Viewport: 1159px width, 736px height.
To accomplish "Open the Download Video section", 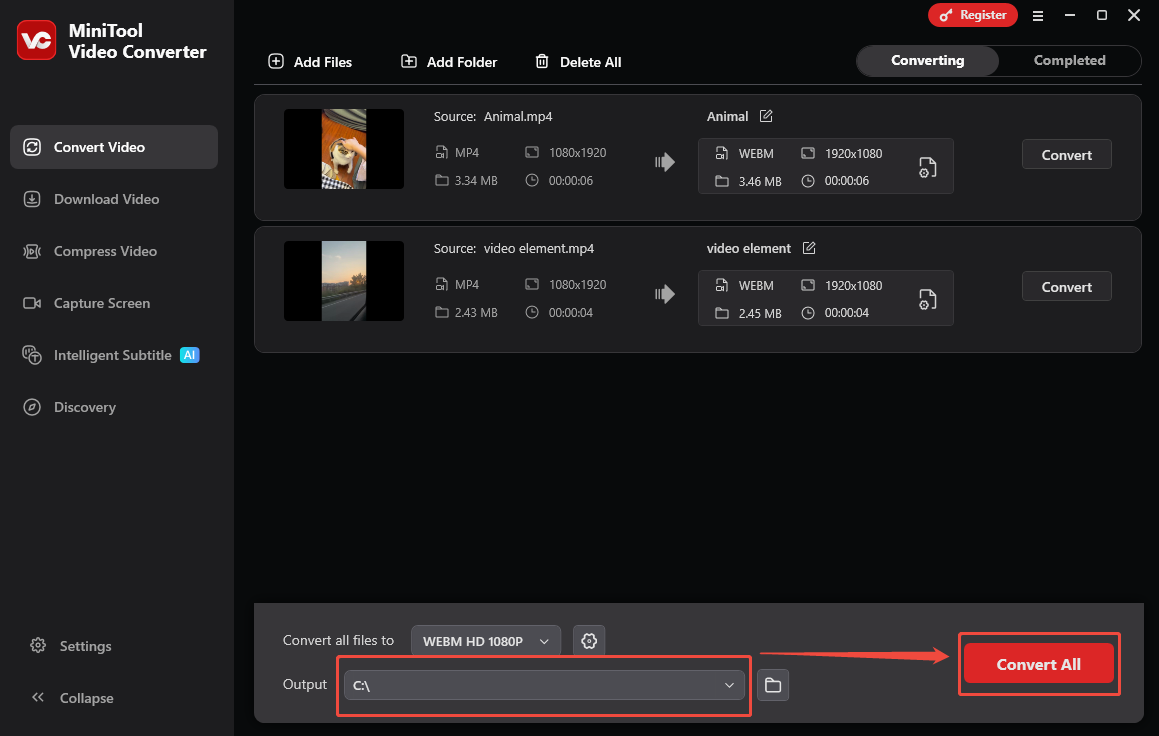I will pos(105,199).
